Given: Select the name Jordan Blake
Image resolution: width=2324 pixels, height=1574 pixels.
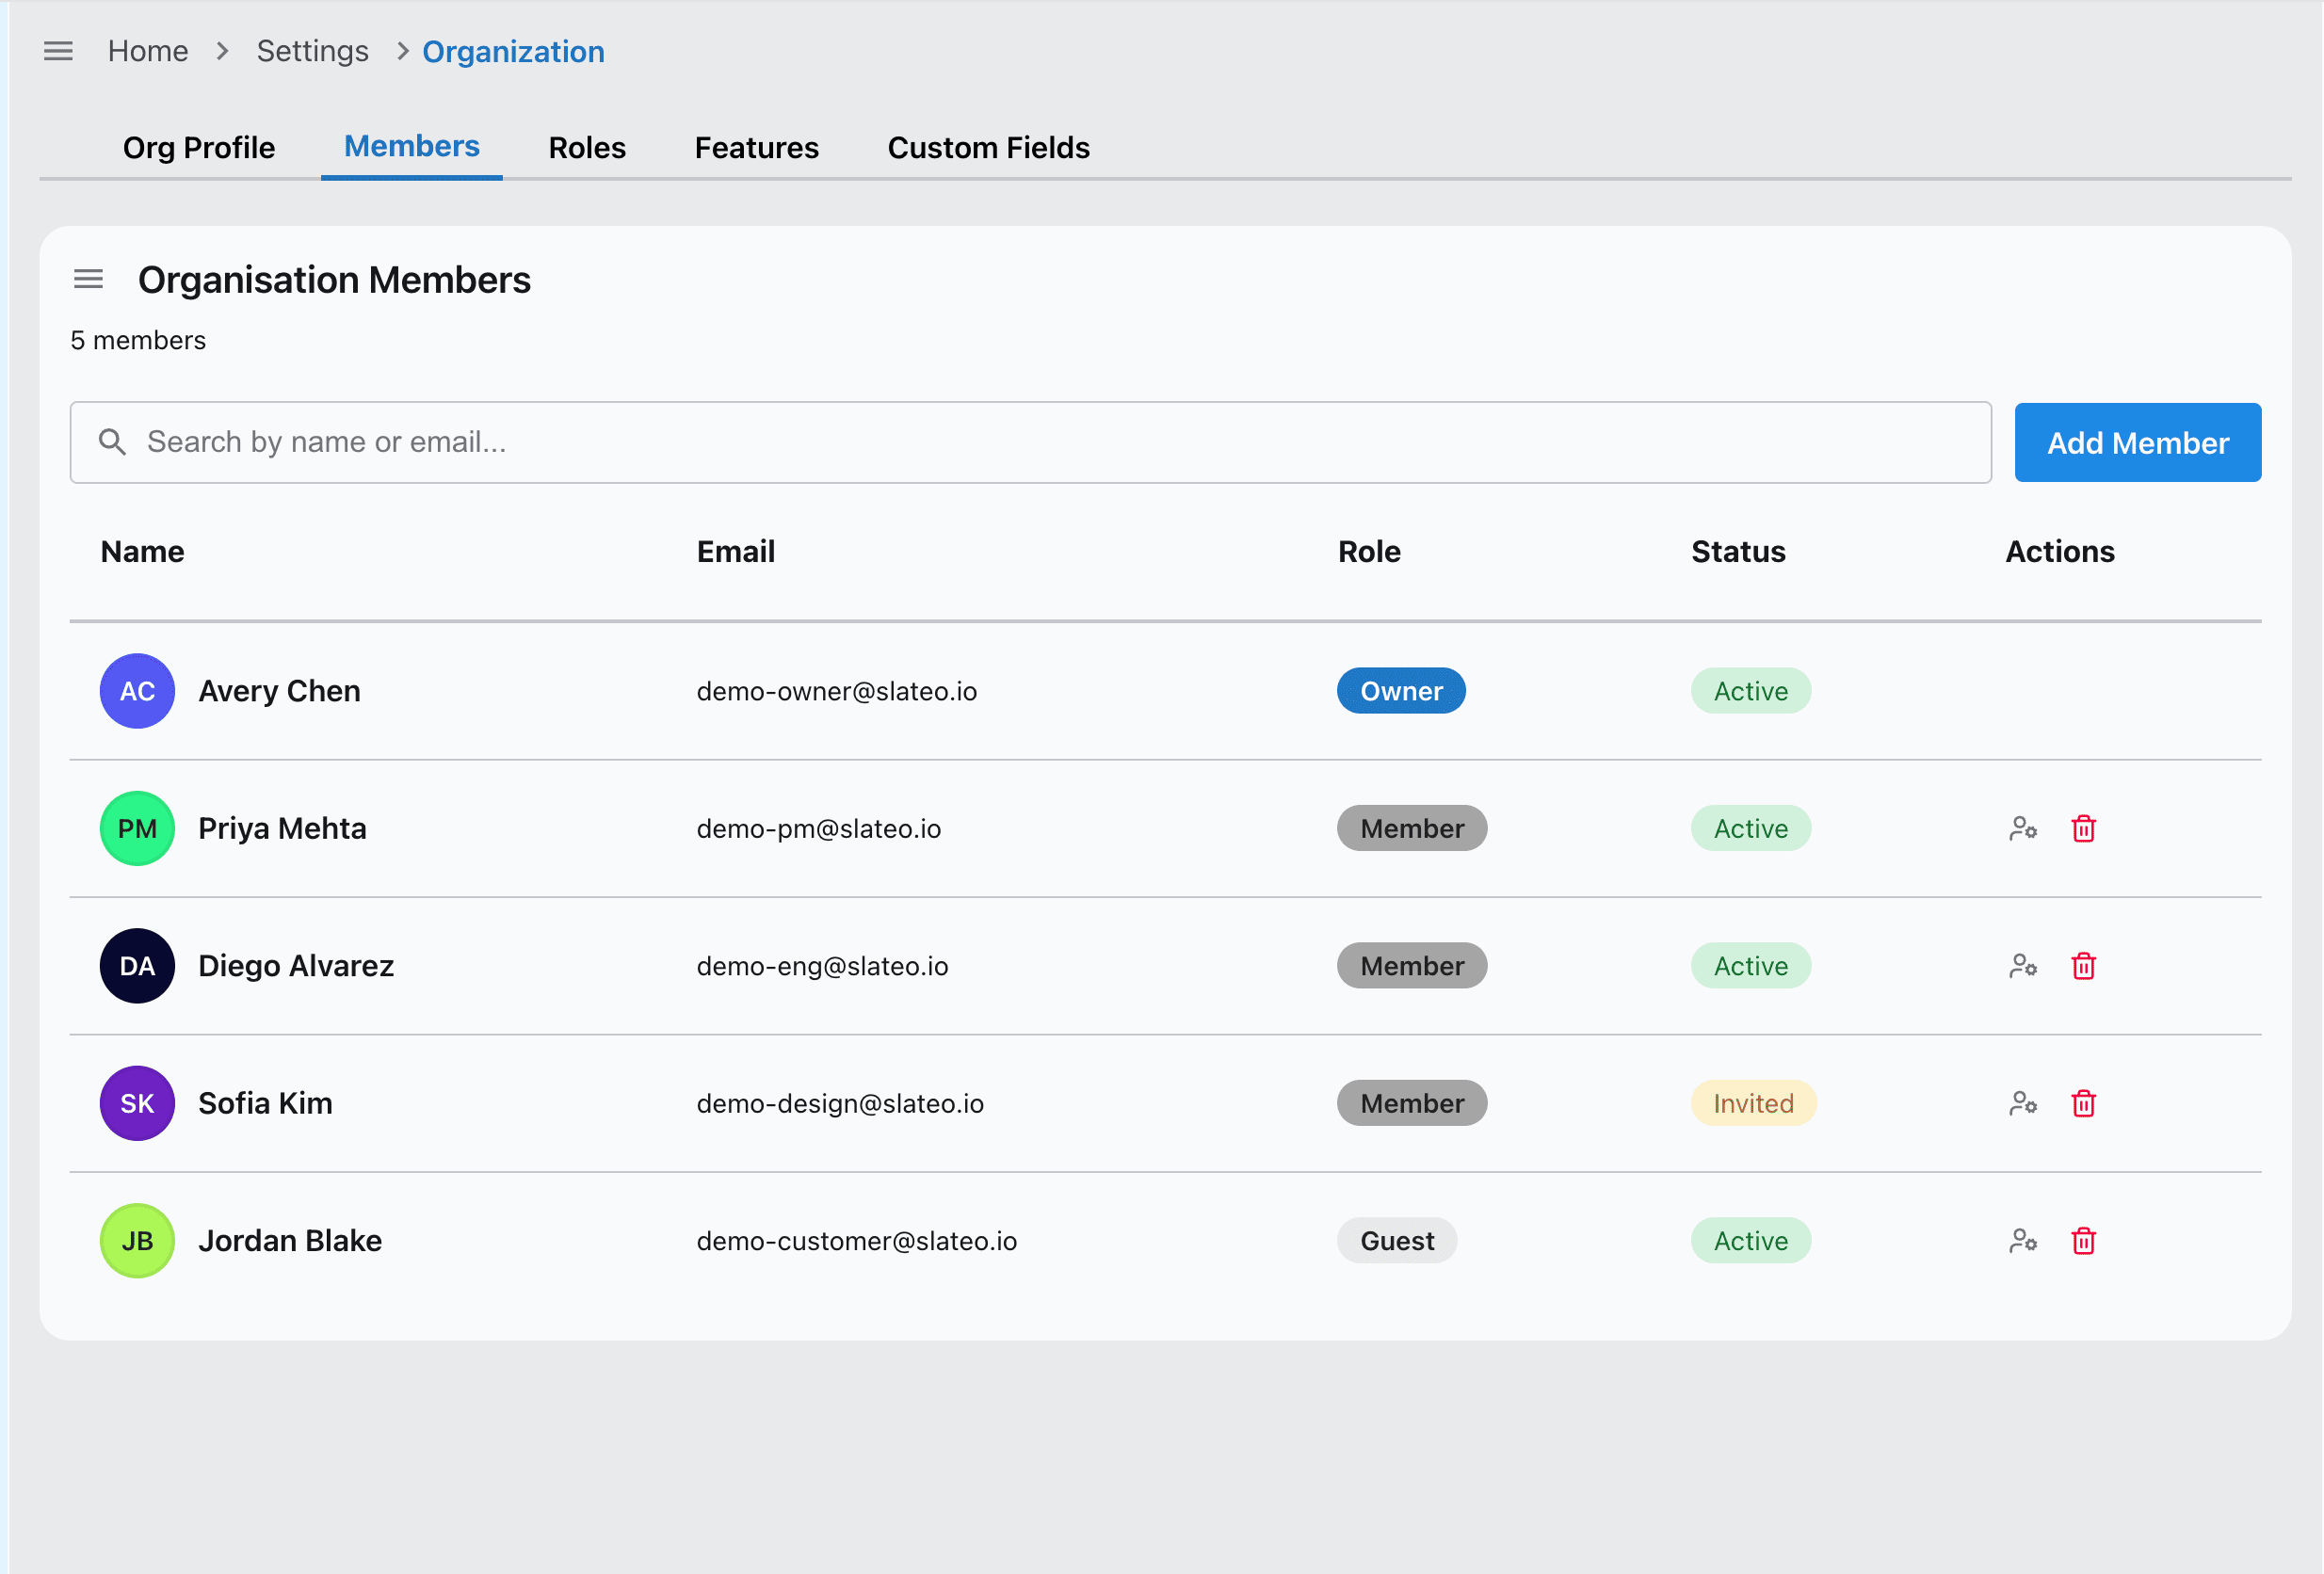Looking at the screenshot, I should 290,1241.
